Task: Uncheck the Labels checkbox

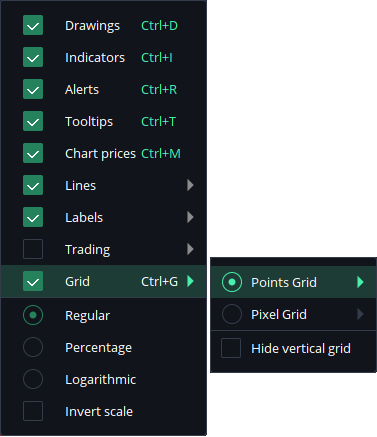Action: pos(33,217)
